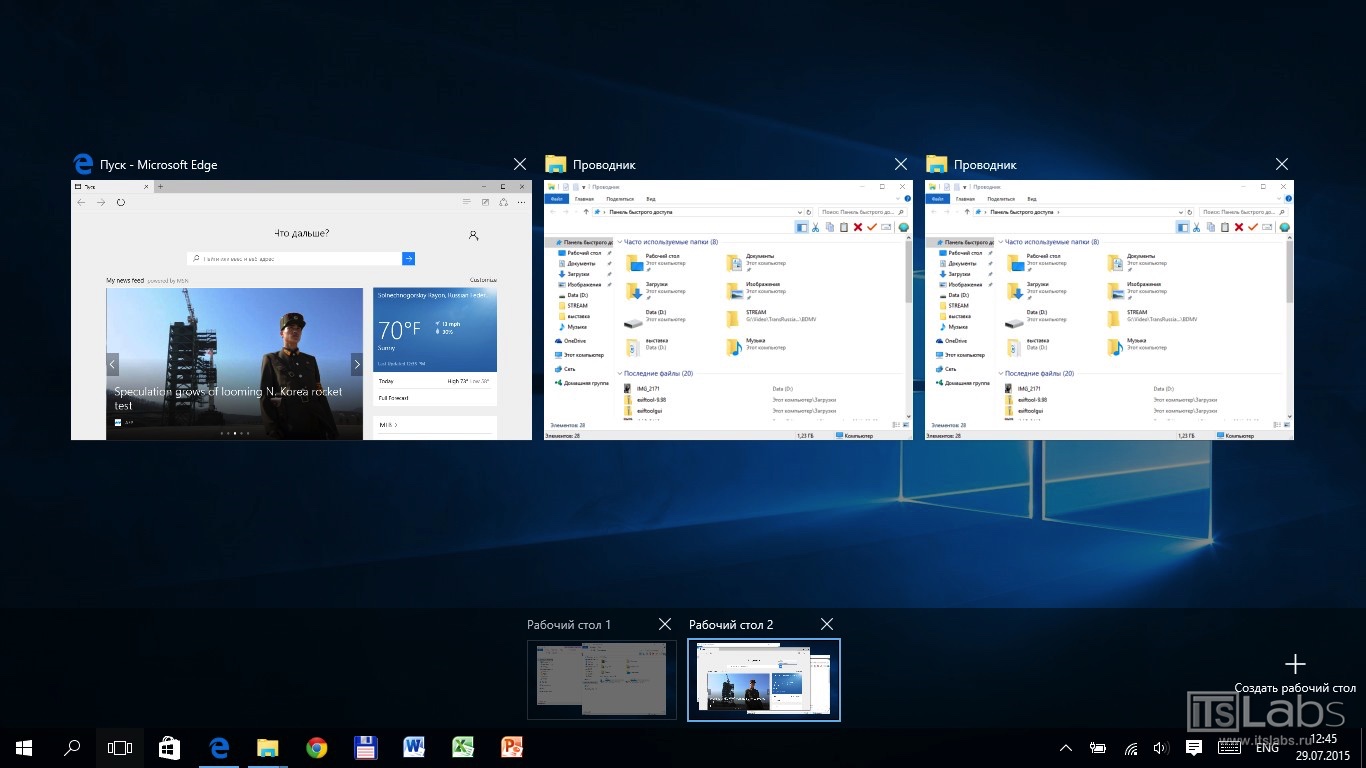Click Создать рабочий стол plus button
Screen dimensions: 1366x768
1295,664
